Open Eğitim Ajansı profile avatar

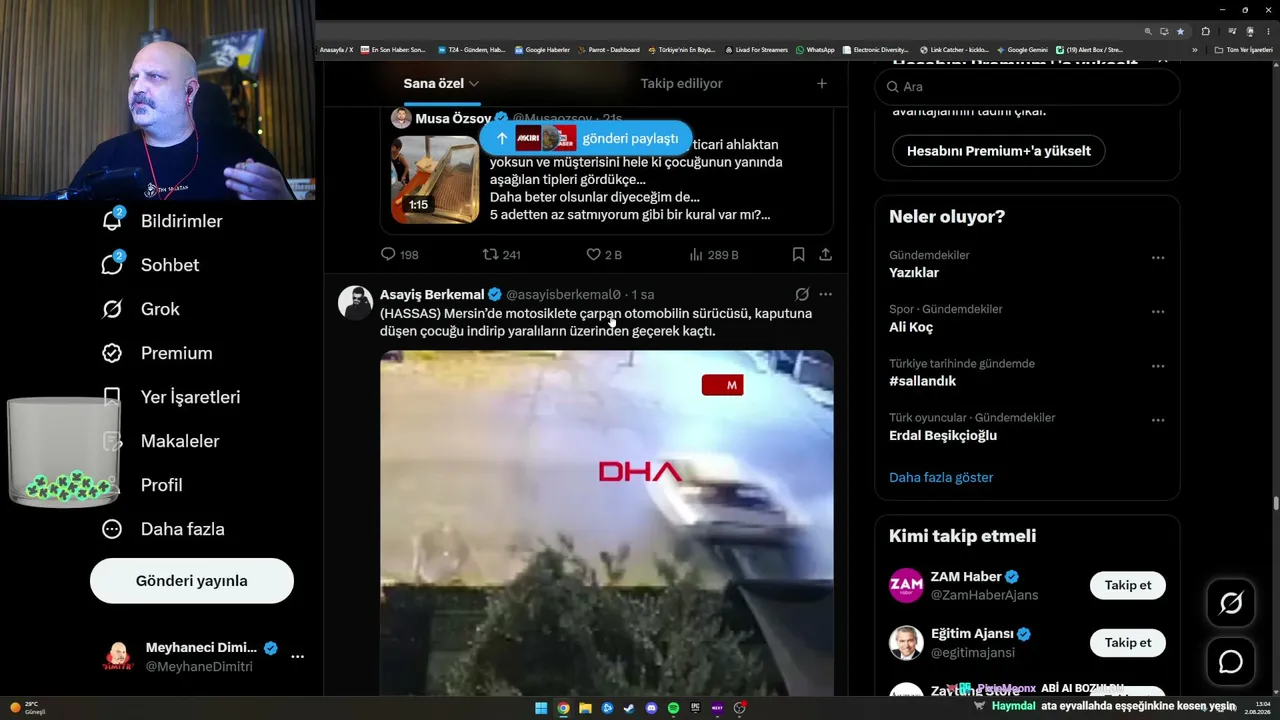tap(906, 643)
